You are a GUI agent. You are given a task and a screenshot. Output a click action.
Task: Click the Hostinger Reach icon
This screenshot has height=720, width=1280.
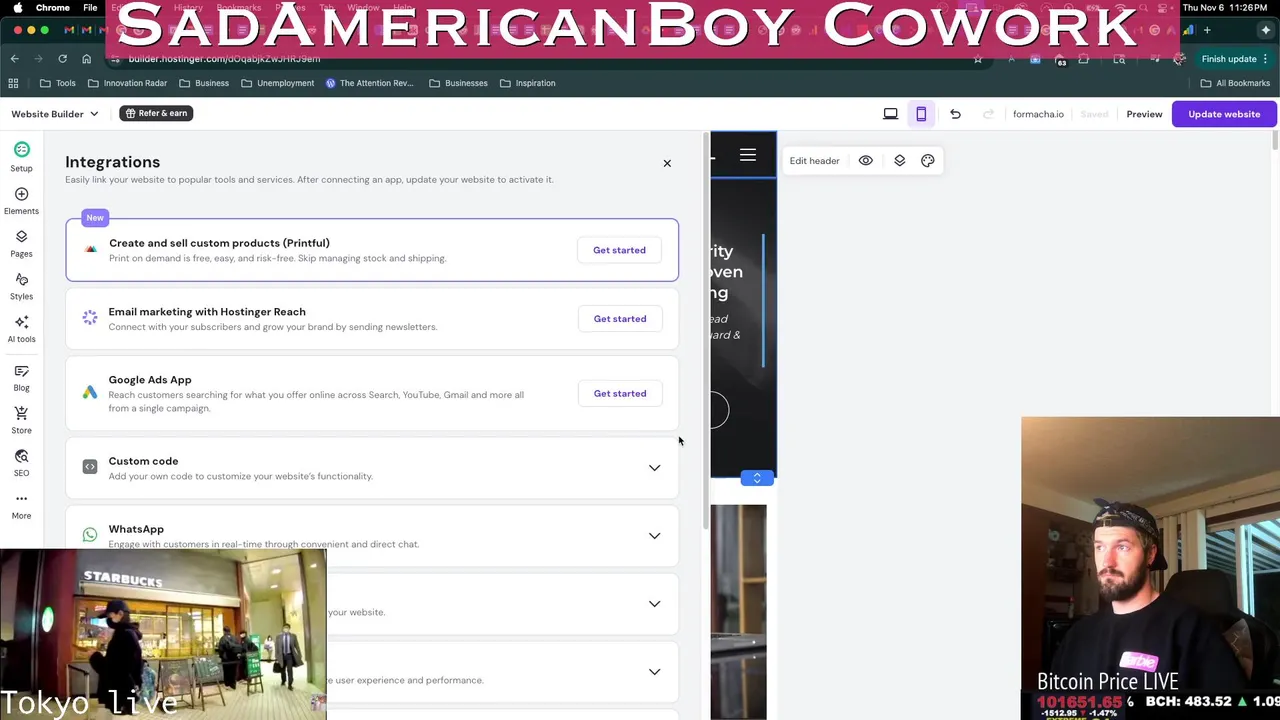click(90, 319)
